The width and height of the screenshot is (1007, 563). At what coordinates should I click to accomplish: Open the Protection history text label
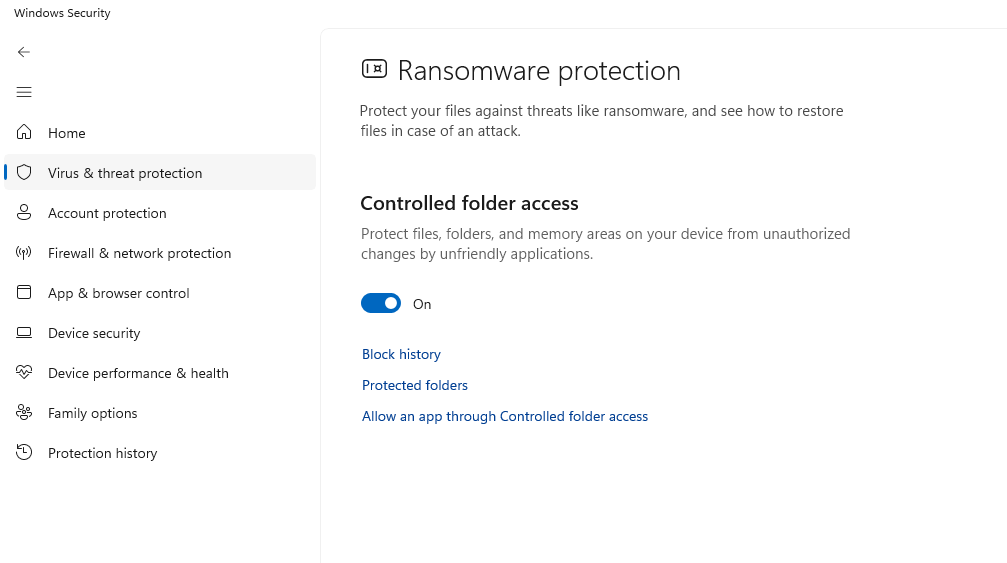click(x=103, y=453)
